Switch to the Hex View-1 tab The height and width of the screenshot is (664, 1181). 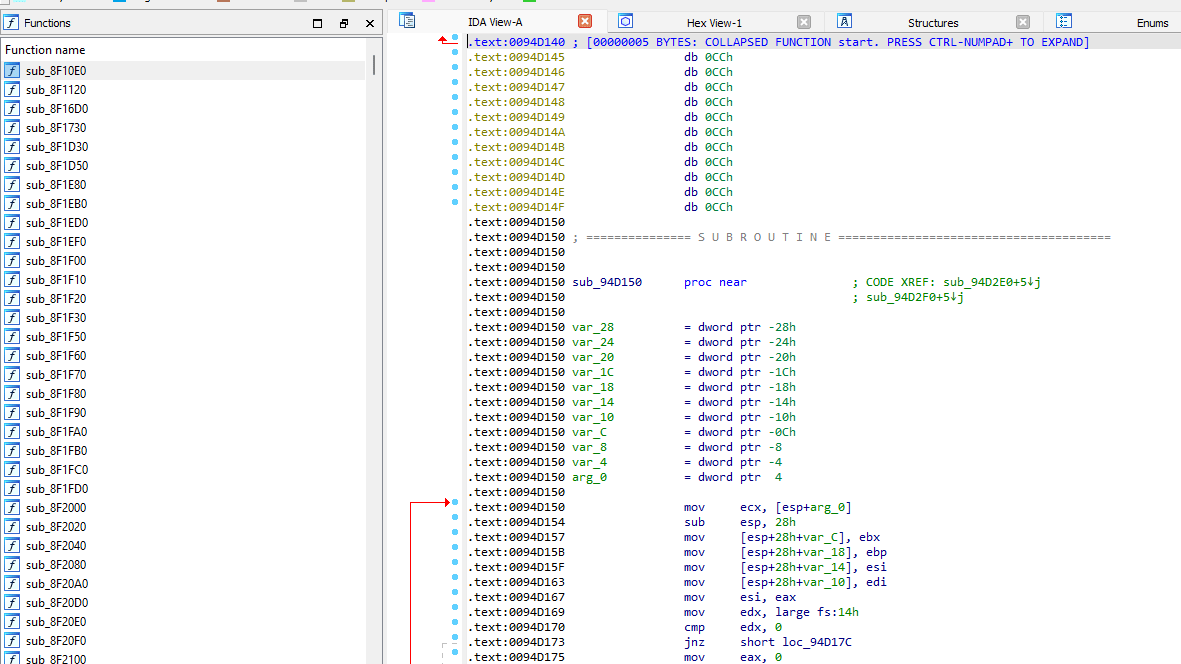click(713, 23)
